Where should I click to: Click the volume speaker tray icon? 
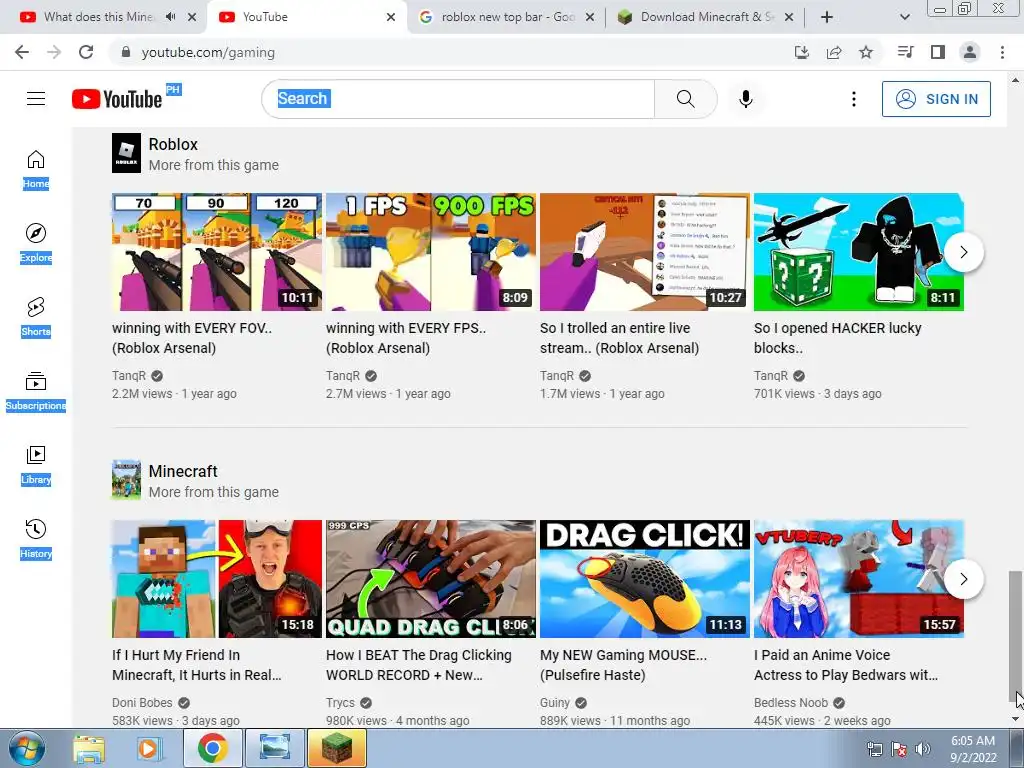coord(922,749)
